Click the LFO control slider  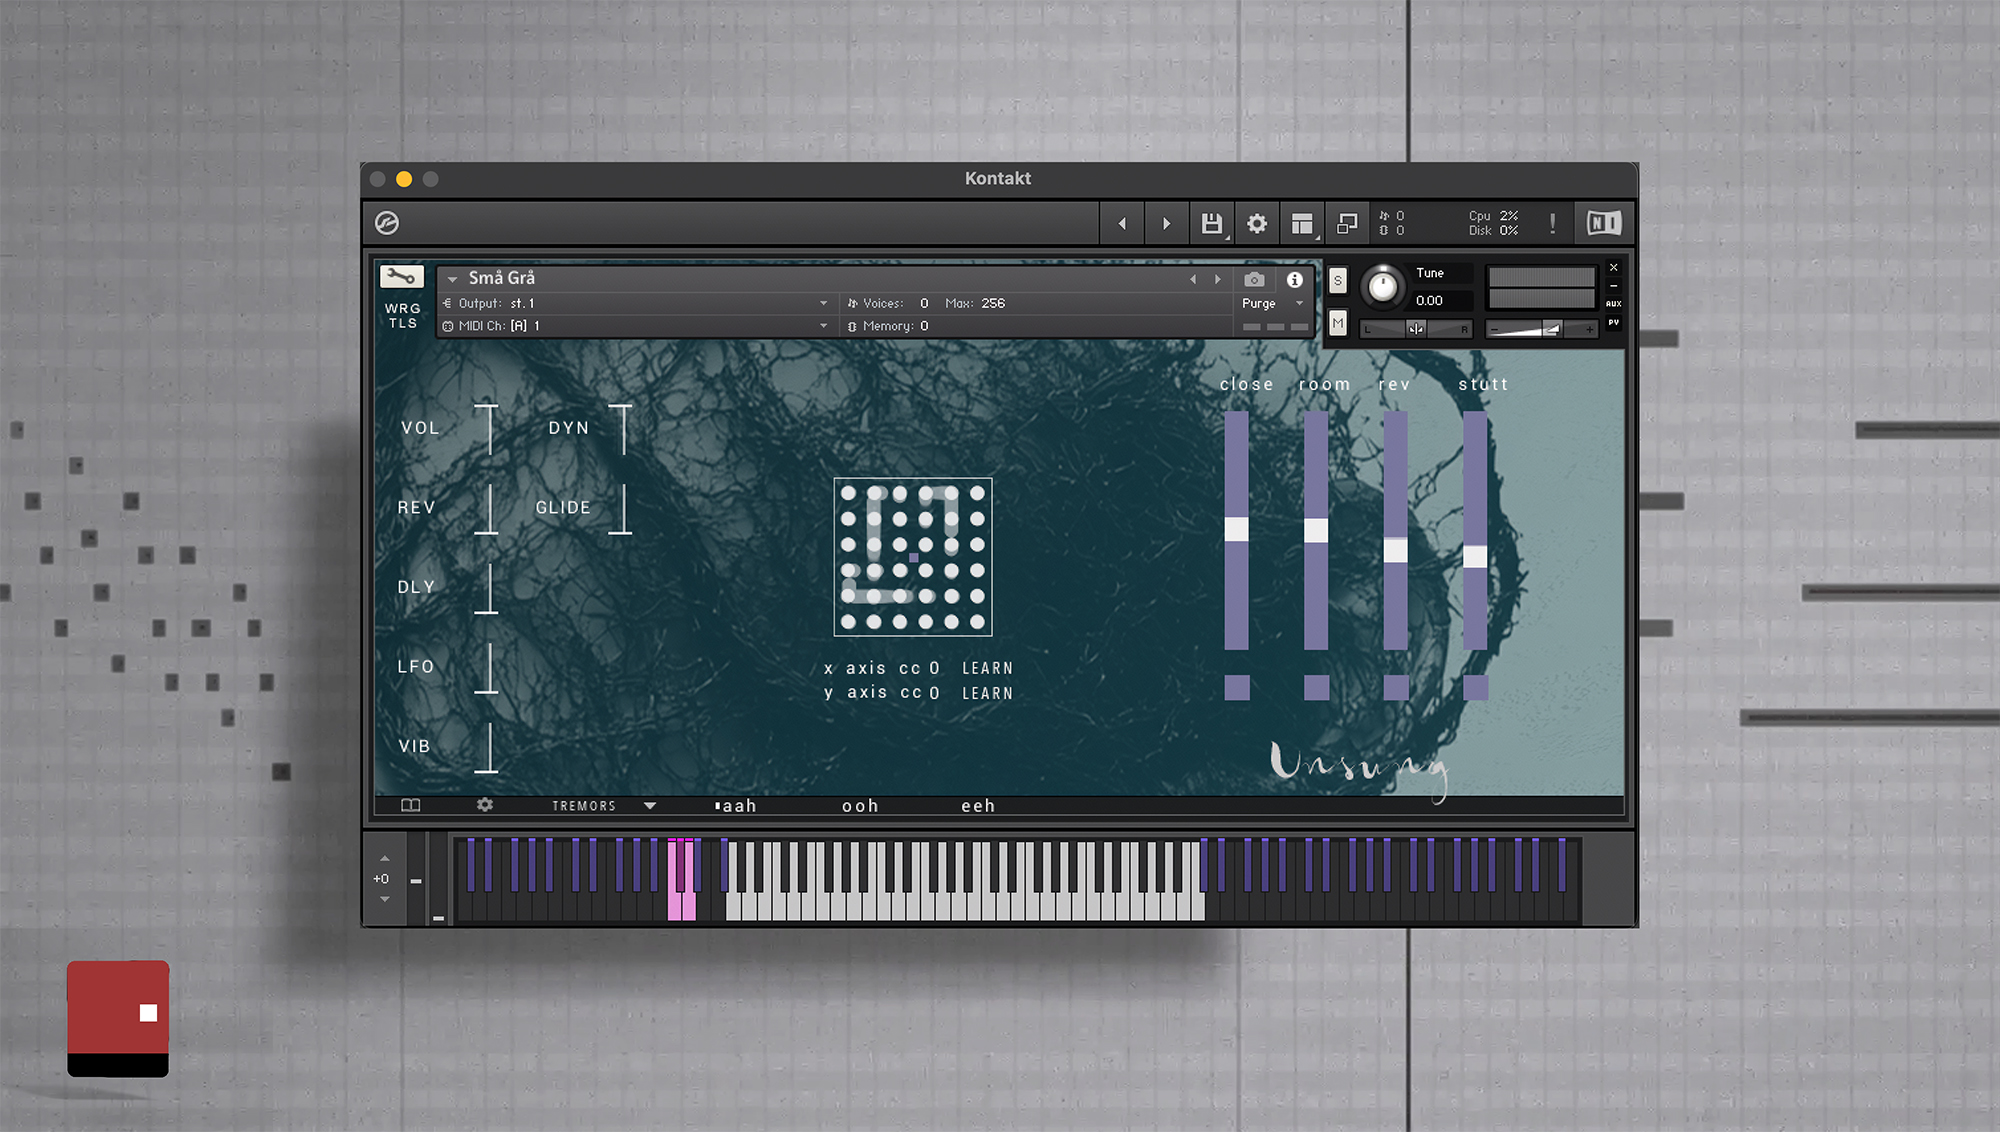click(x=487, y=668)
